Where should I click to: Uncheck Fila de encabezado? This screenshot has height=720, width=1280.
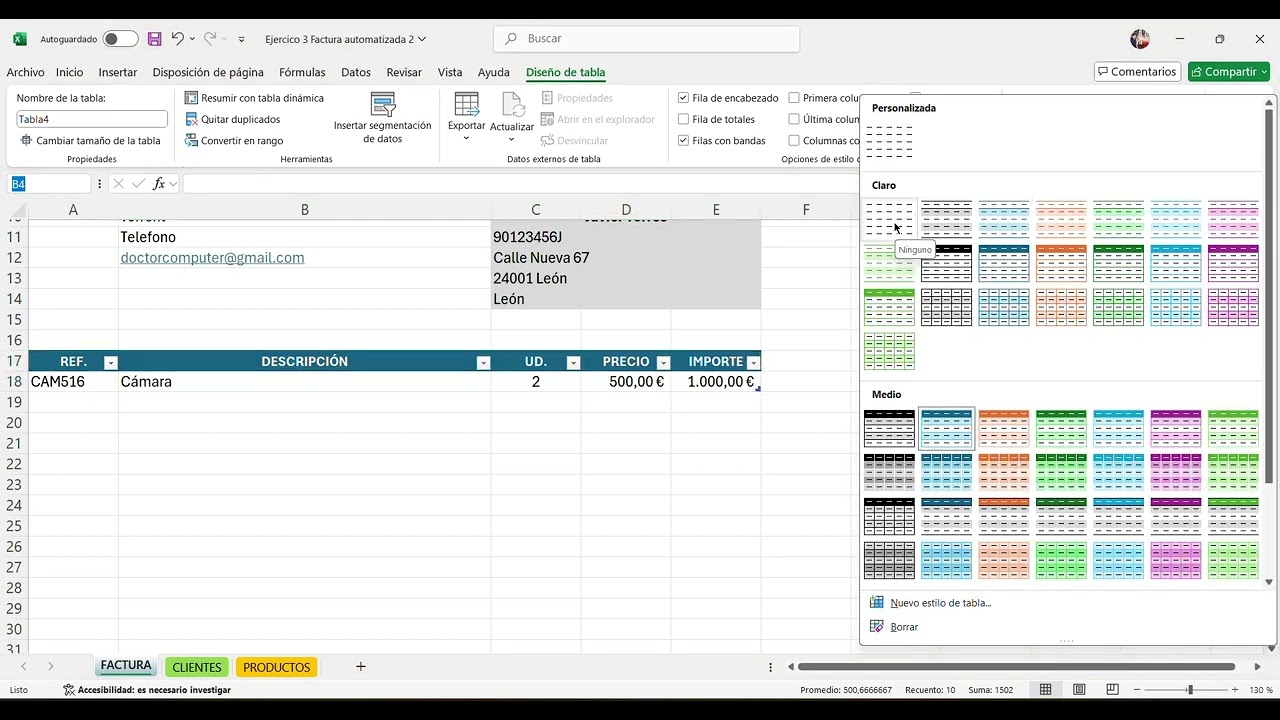[683, 98]
